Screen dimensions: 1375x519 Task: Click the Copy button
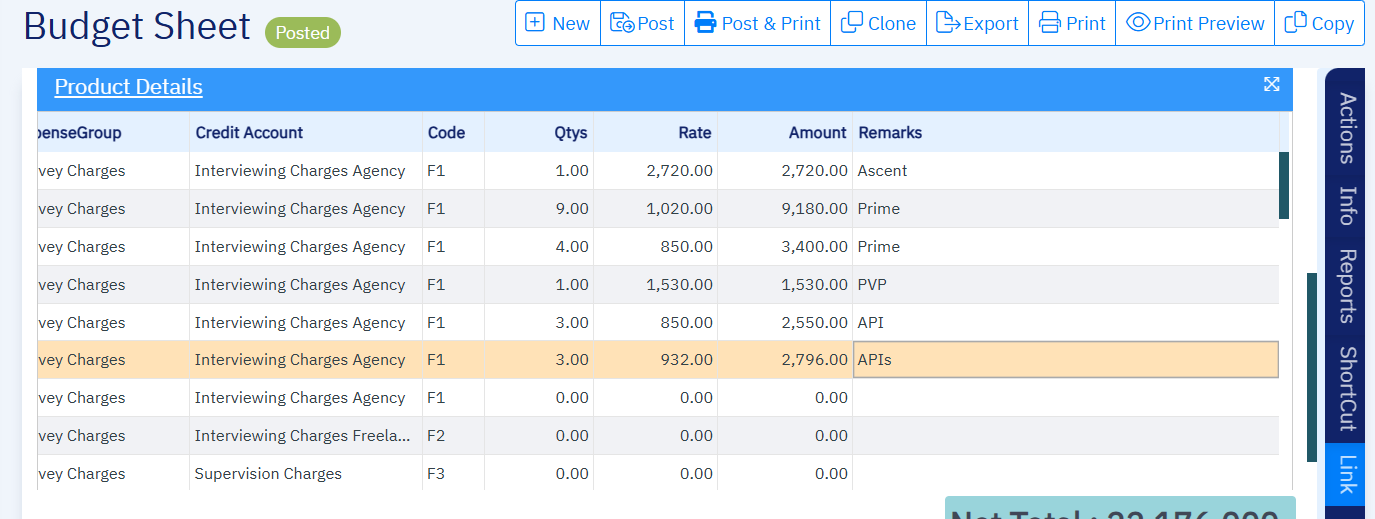coord(1319,23)
